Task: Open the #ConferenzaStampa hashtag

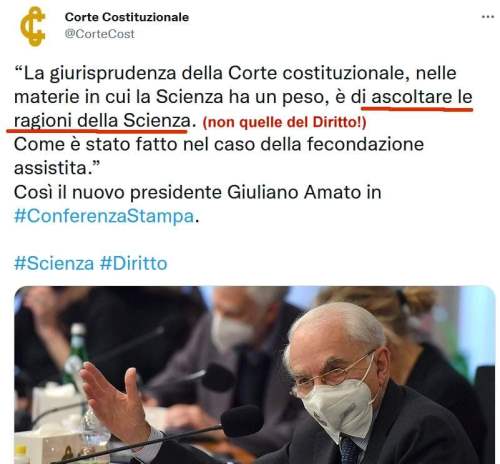Action: [x=104, y=216]
